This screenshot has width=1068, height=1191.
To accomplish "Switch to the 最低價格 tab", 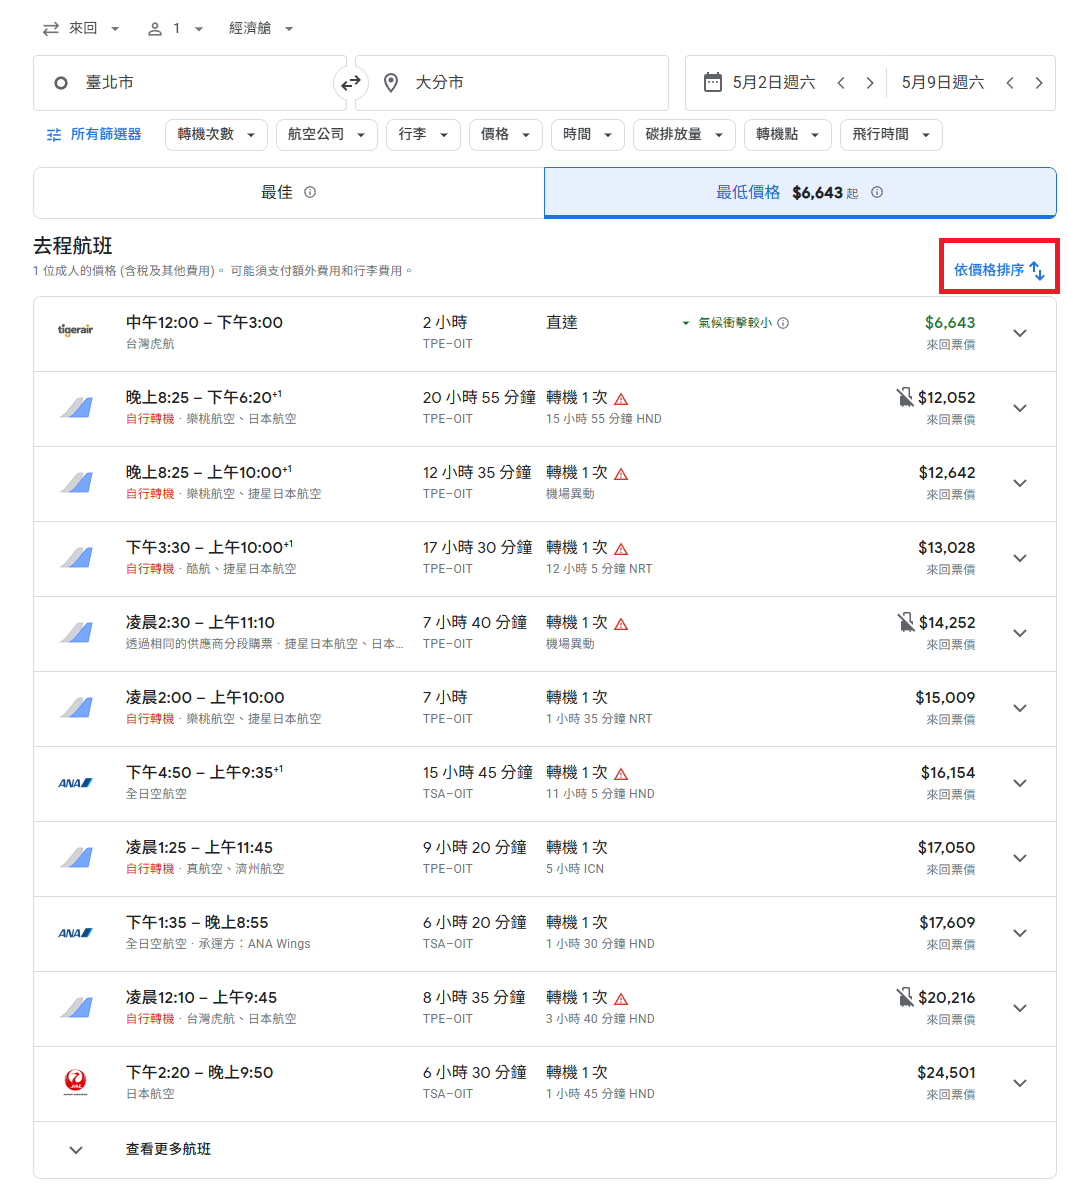I will [x=799, y=192].
